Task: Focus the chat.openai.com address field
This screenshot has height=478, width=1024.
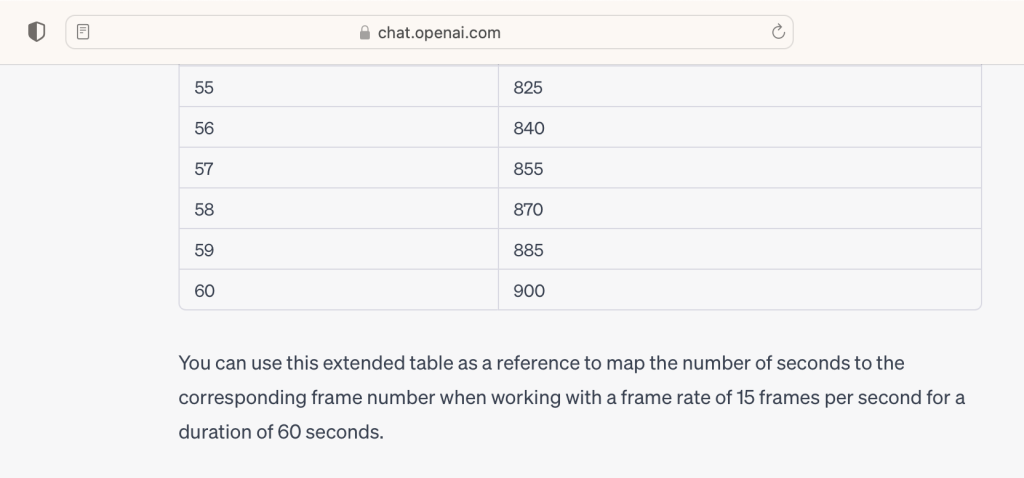Action: [430, 32]
